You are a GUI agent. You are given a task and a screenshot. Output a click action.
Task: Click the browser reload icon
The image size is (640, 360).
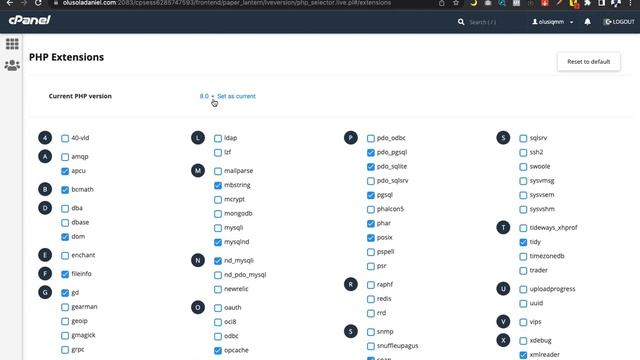[x=38, y=3]
